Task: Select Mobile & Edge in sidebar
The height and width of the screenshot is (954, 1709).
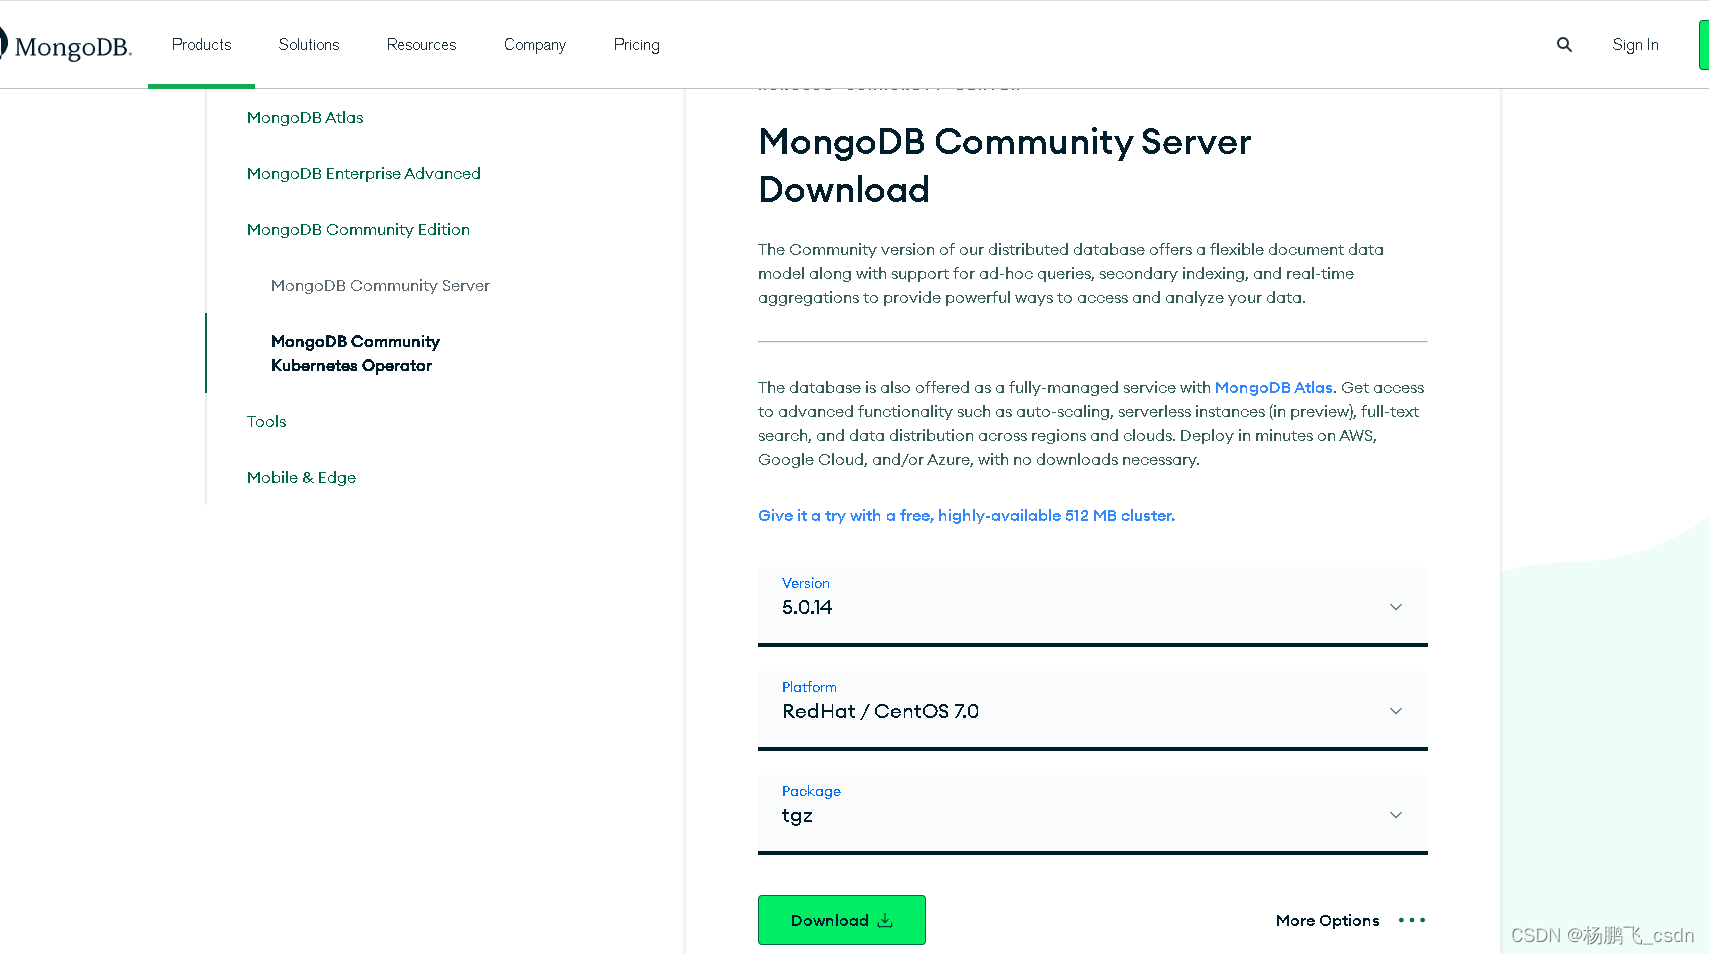Action: pos(301,477)
